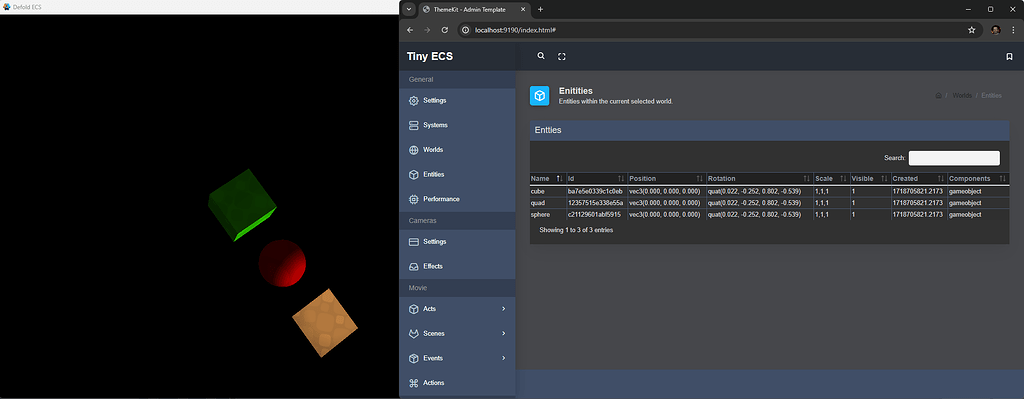Image resolution: width=1024 pixels, height=399 pixels.
Task: Select the Performance chip icon
Action: click(x=413, y=199)
